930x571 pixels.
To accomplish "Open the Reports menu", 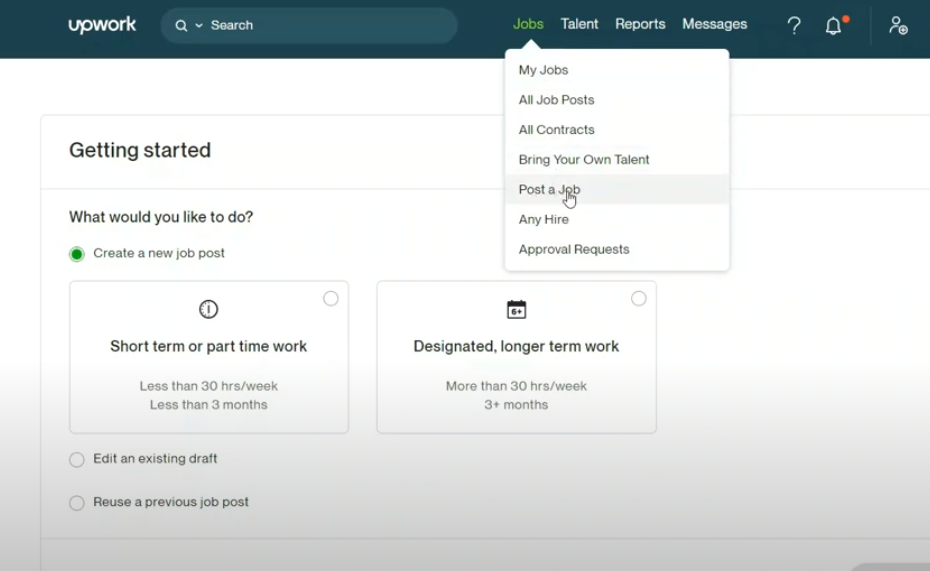I will pos(640,24).
